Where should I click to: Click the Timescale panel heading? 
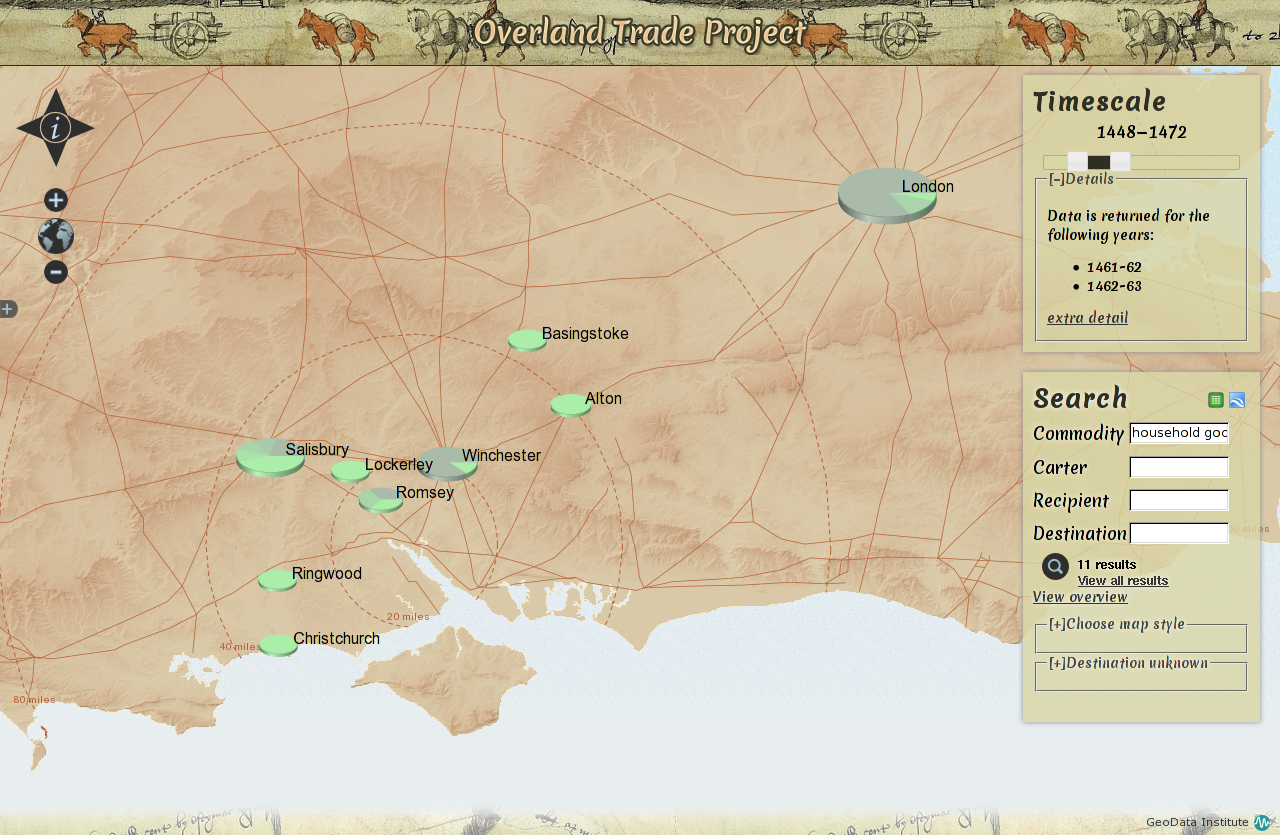pos(1099,102)
